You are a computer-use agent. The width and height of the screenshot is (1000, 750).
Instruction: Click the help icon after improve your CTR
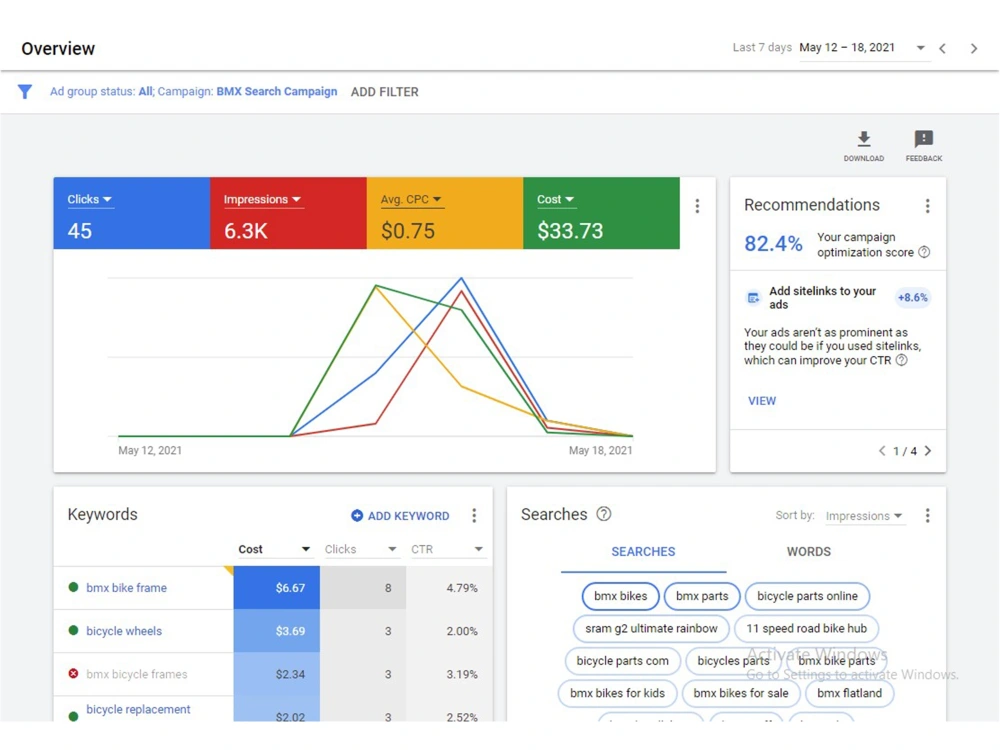(x=901, y=360)
